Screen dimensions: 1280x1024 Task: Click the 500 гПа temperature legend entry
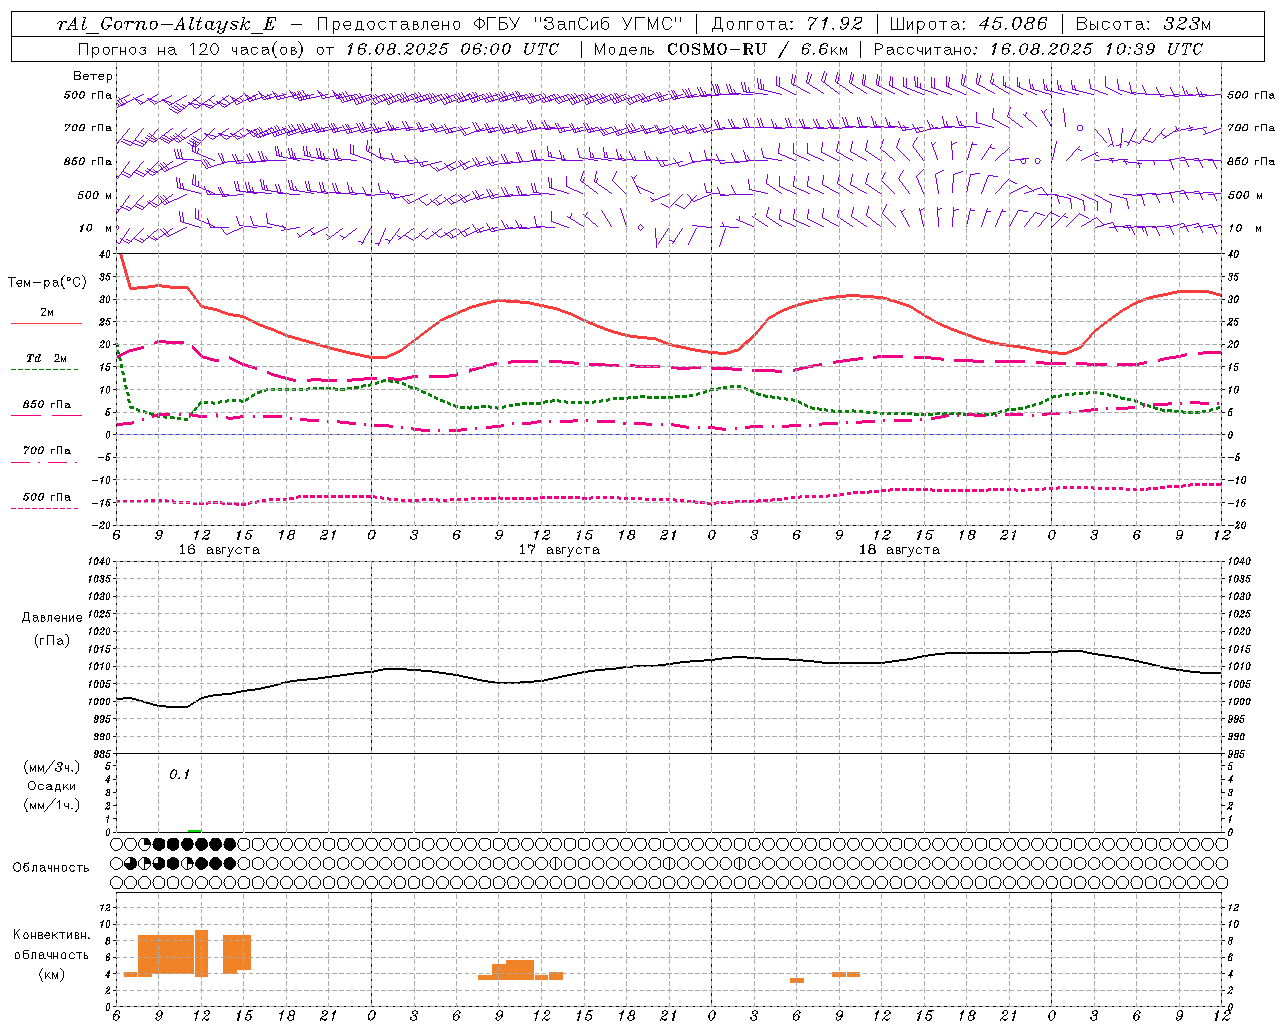pos(46,497)
